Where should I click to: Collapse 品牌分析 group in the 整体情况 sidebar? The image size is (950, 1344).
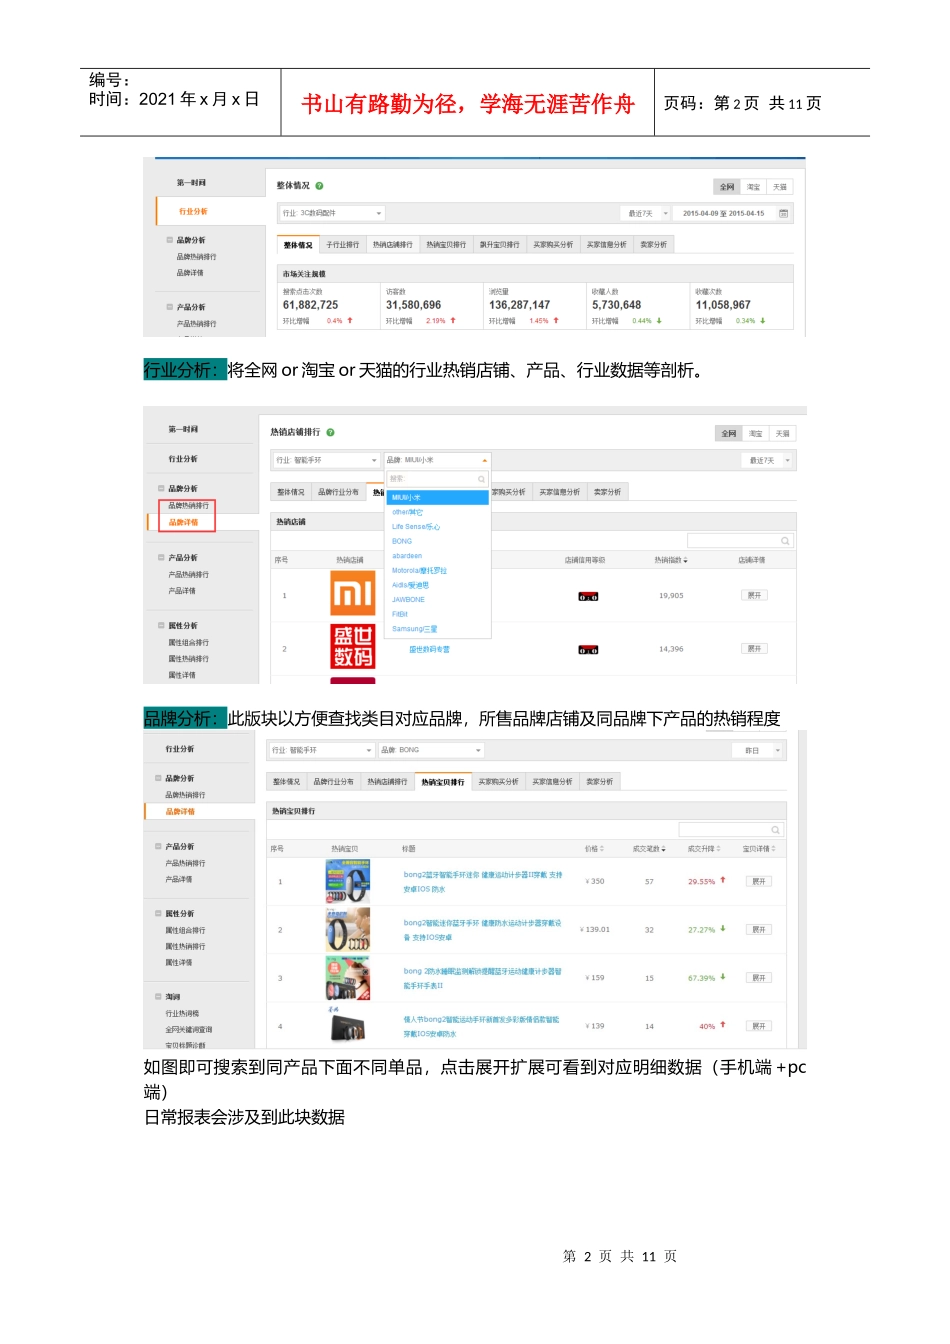coord(170,240)
